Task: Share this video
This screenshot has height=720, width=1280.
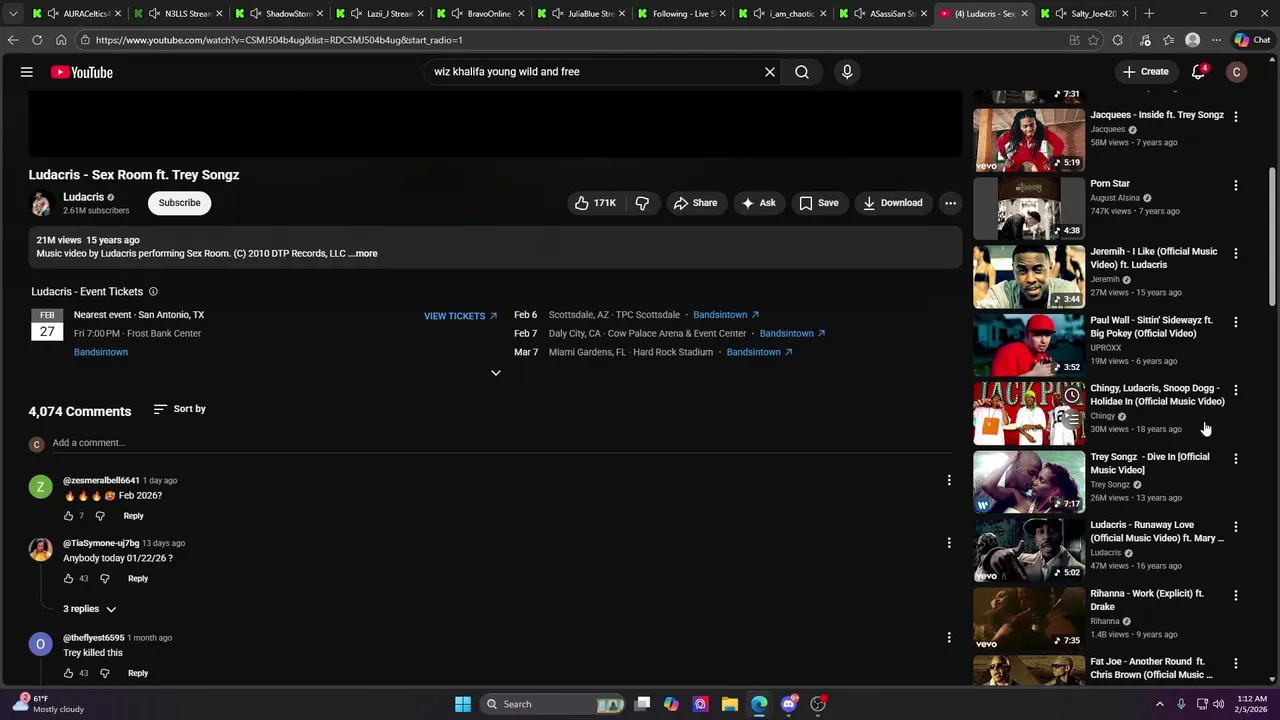Action: pos(695,203)
